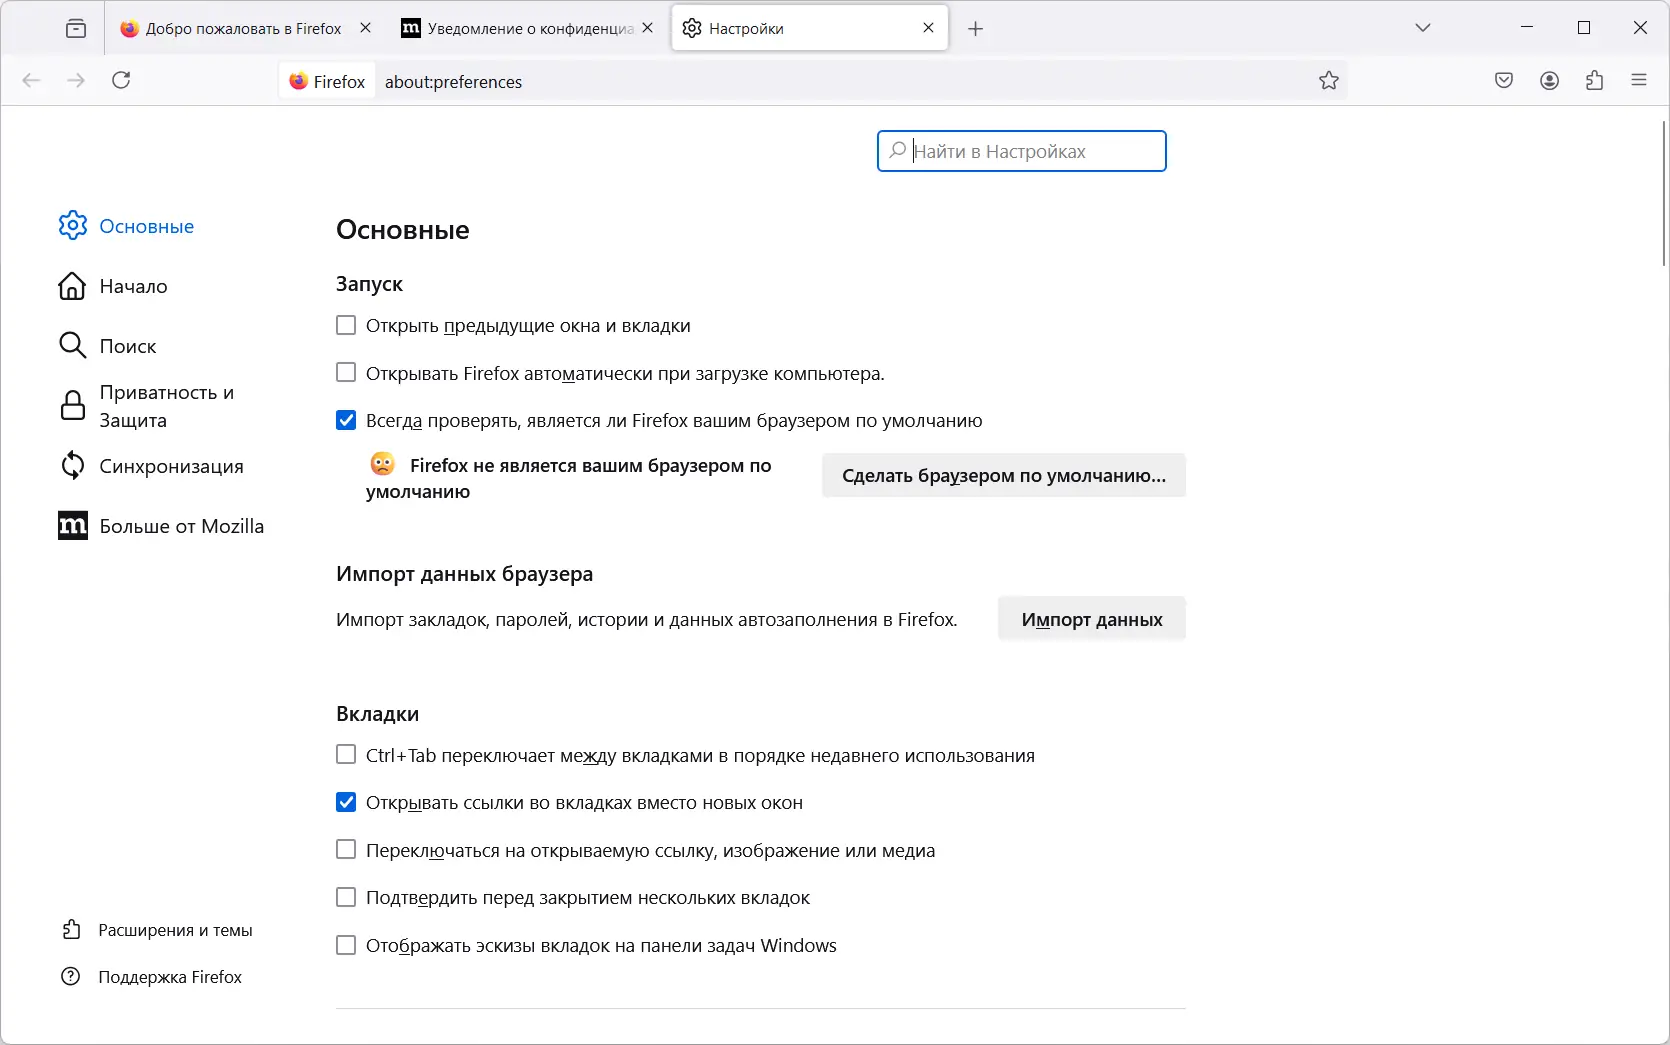1670x1045 pixels.
Task: Open a new tab with plus button
Action: click(976, 29)
